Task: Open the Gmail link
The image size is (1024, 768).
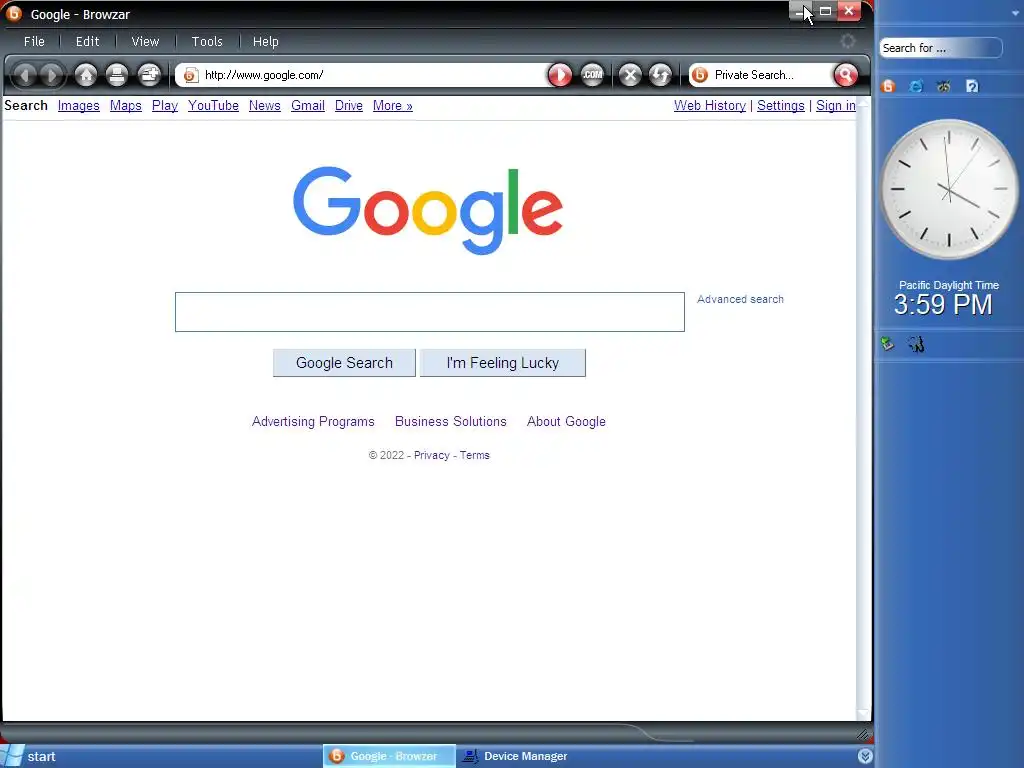Action: [x=308, y=106]
